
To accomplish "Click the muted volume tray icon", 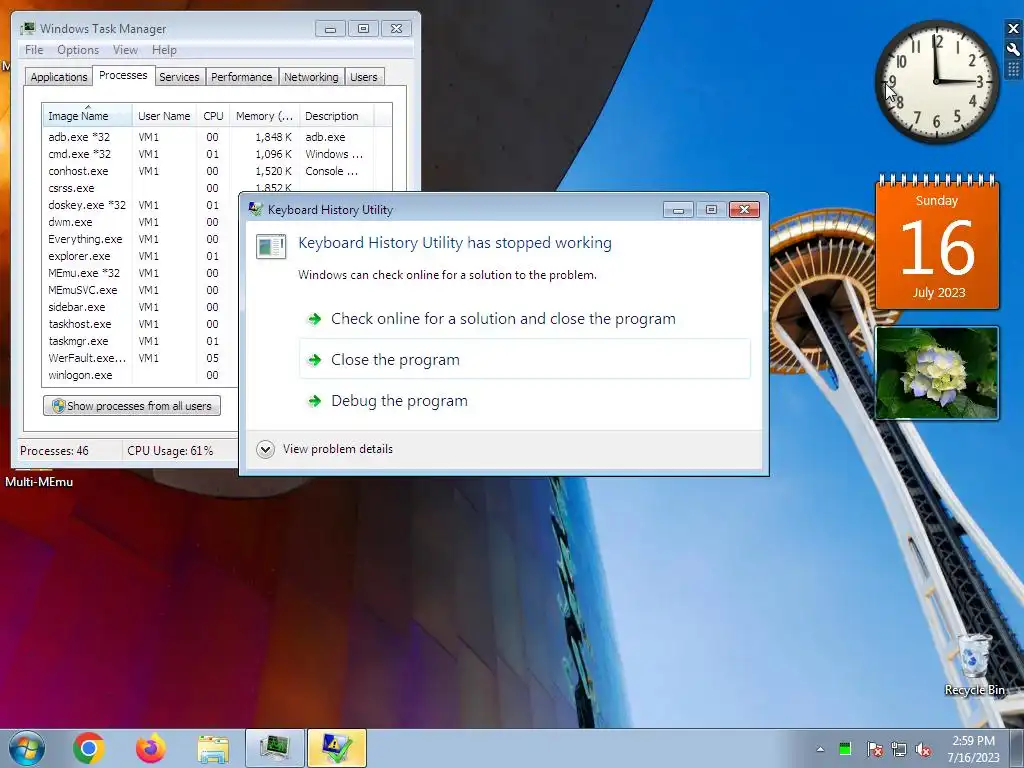I will point(923,749).
